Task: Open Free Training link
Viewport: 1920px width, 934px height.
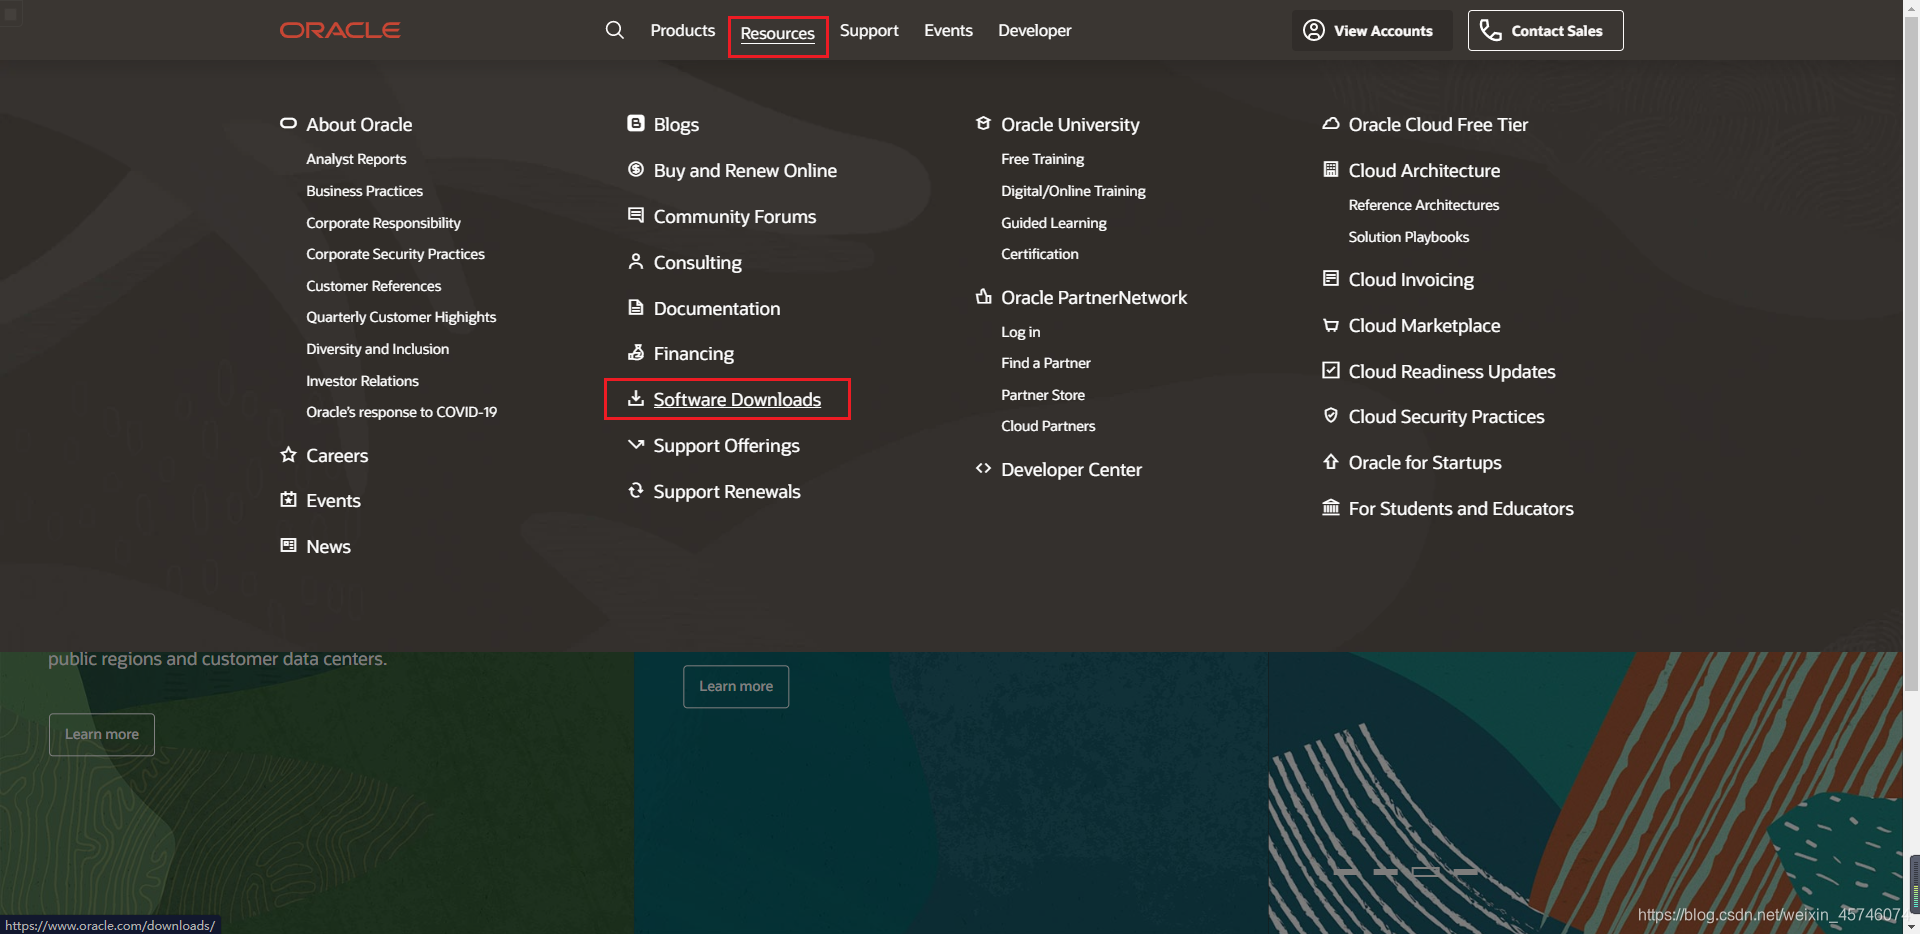Action: (1042, 159)
